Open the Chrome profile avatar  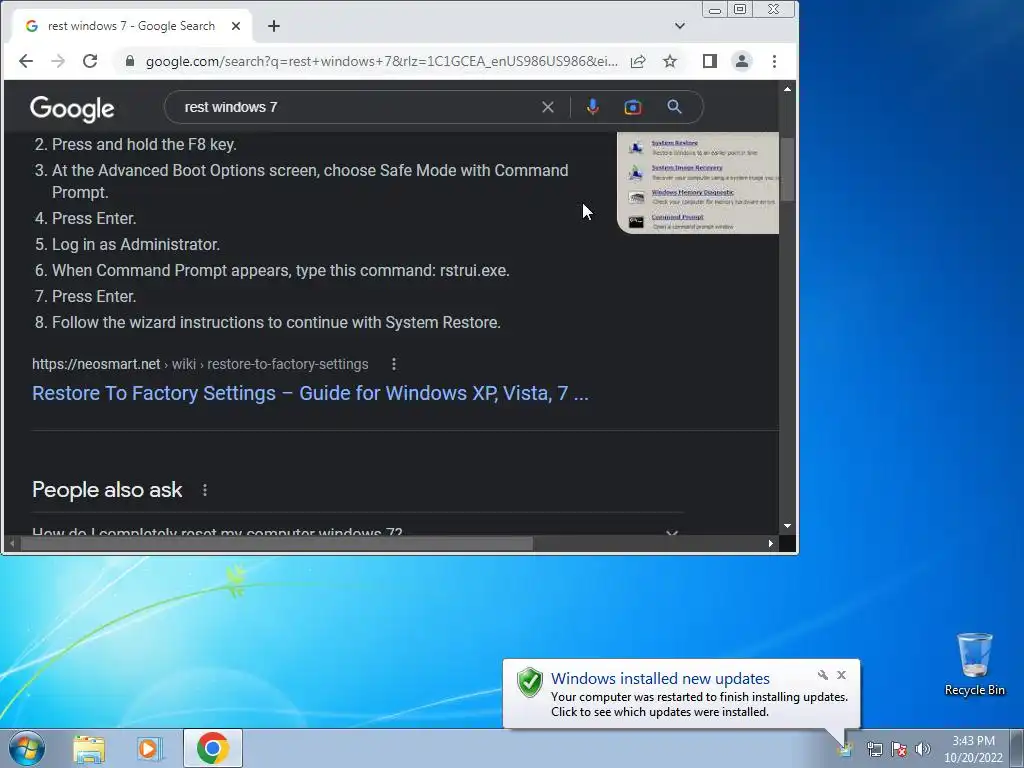[742, 61]
